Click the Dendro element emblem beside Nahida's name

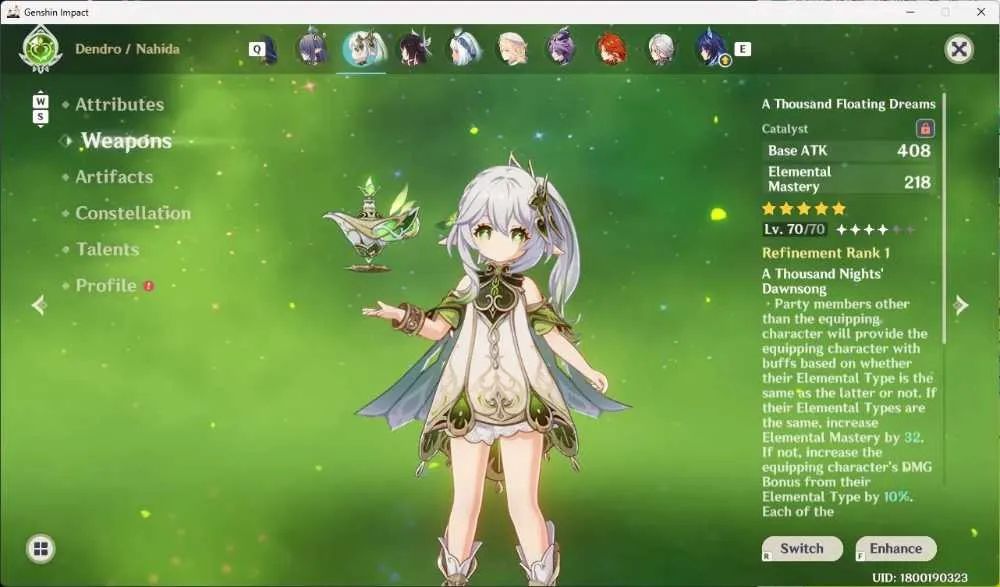click(41, 48)
